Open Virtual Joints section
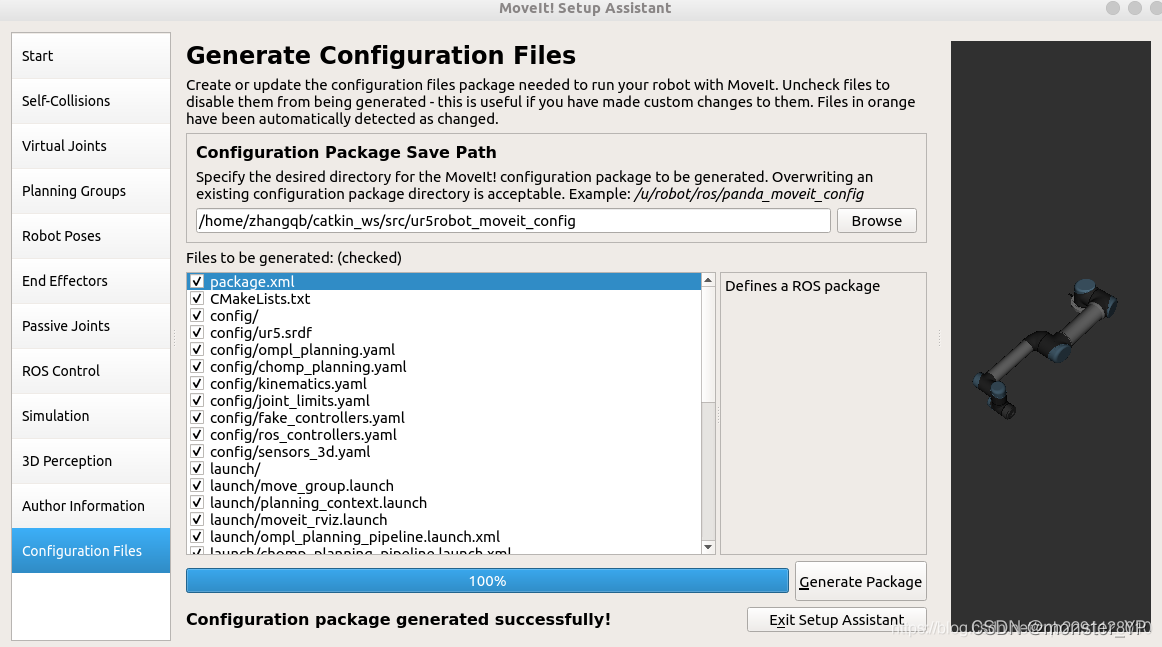The width and height of the screenshot is (1162, 647). 90,146
